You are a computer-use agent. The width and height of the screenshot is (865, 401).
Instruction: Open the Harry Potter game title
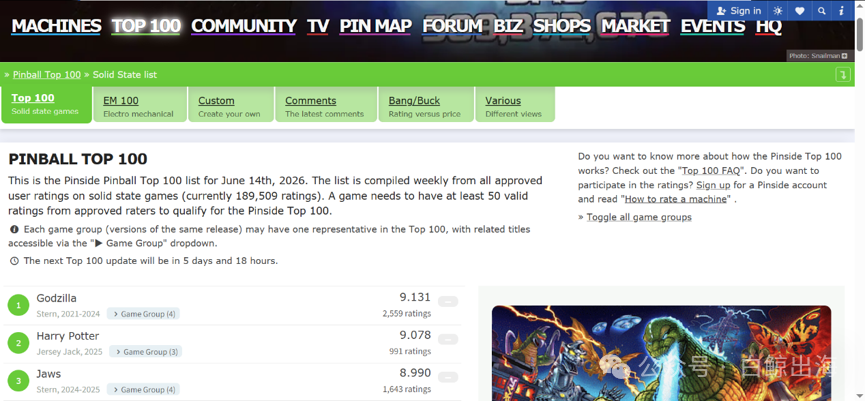point(68,336)
